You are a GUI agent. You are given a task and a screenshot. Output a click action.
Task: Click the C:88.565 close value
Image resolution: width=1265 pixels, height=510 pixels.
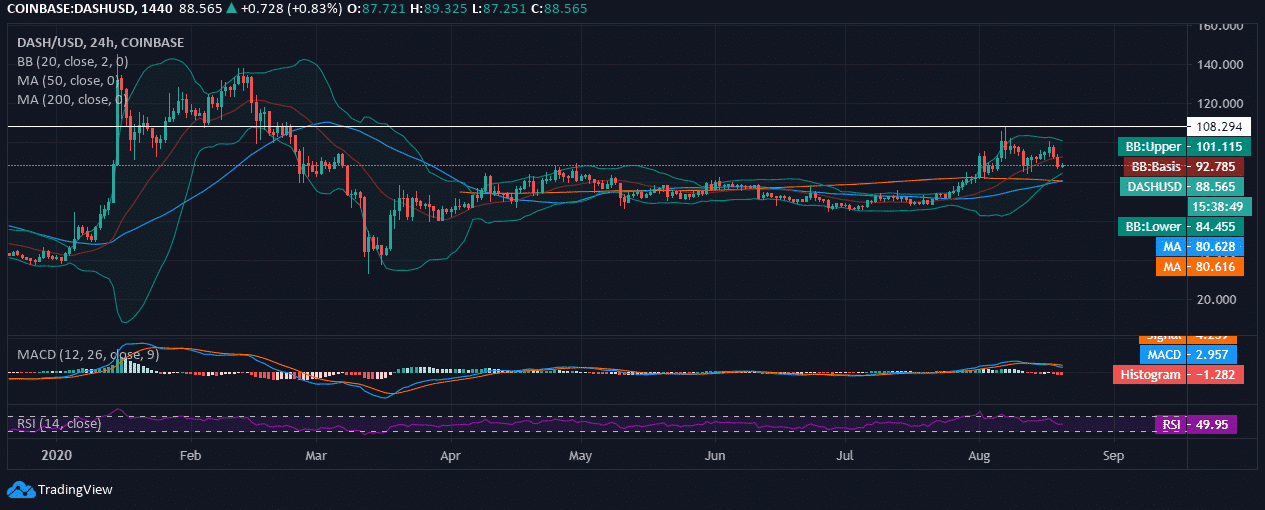click(561, 9)
